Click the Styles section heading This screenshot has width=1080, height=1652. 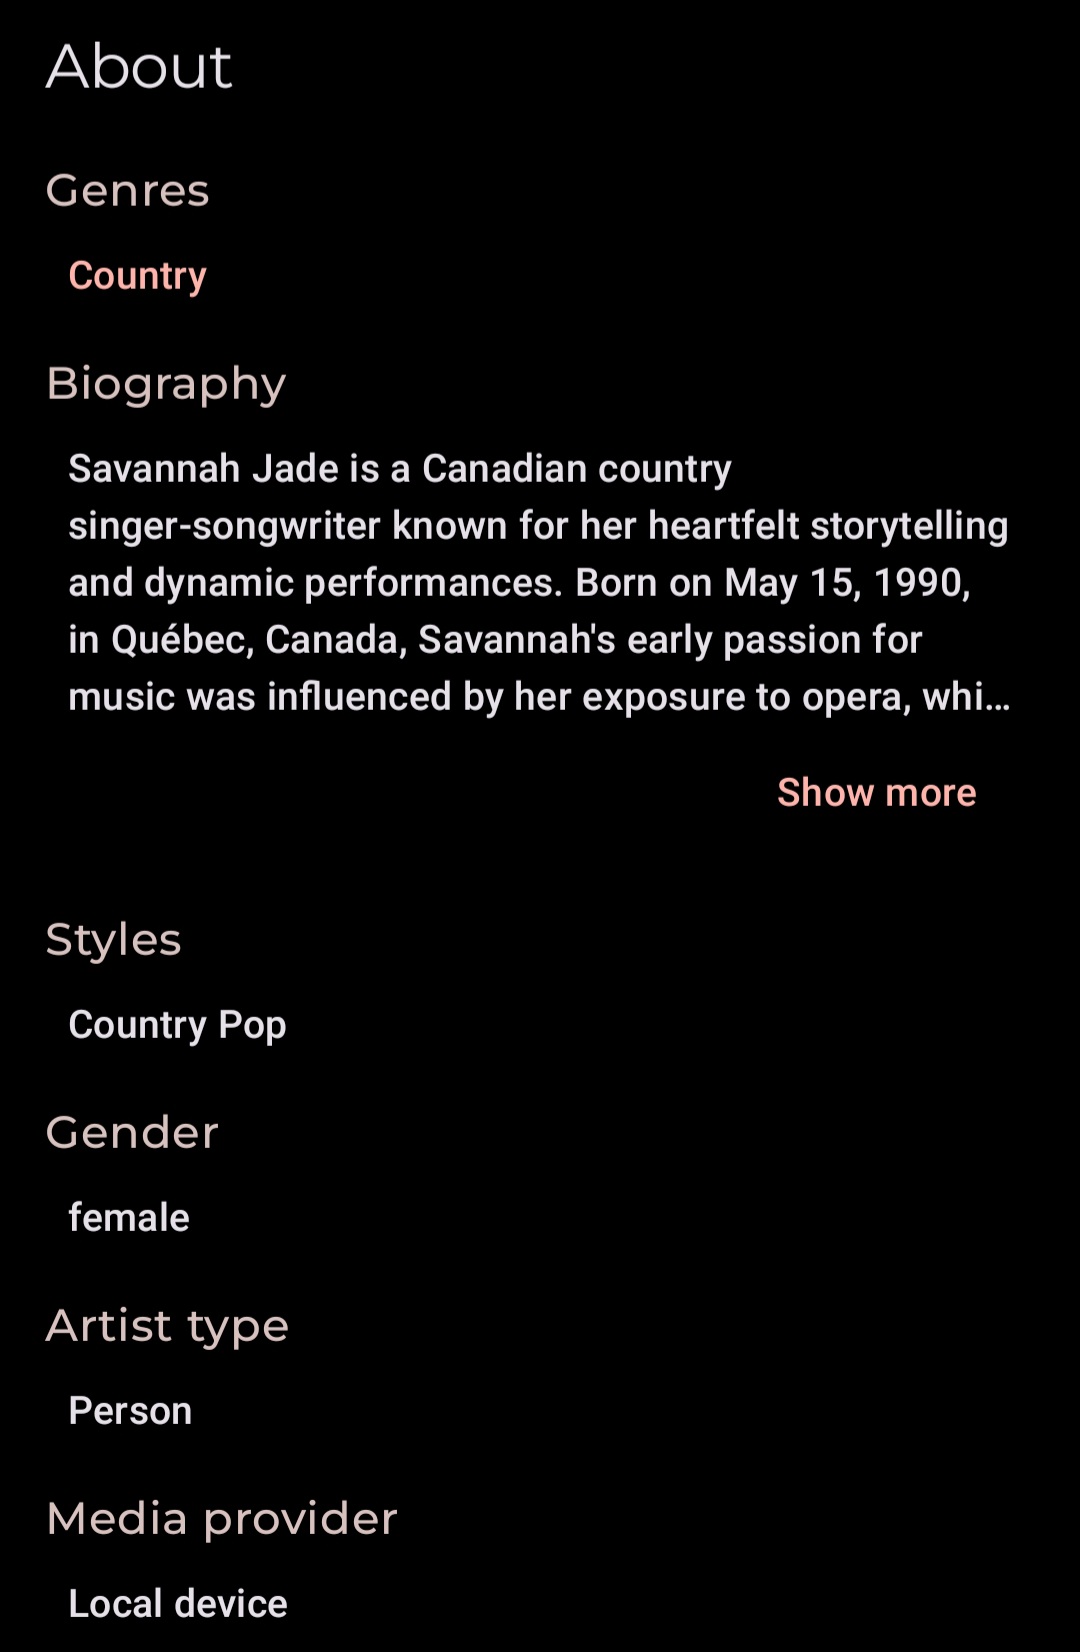pyautogui.click(x=114, y=940)
